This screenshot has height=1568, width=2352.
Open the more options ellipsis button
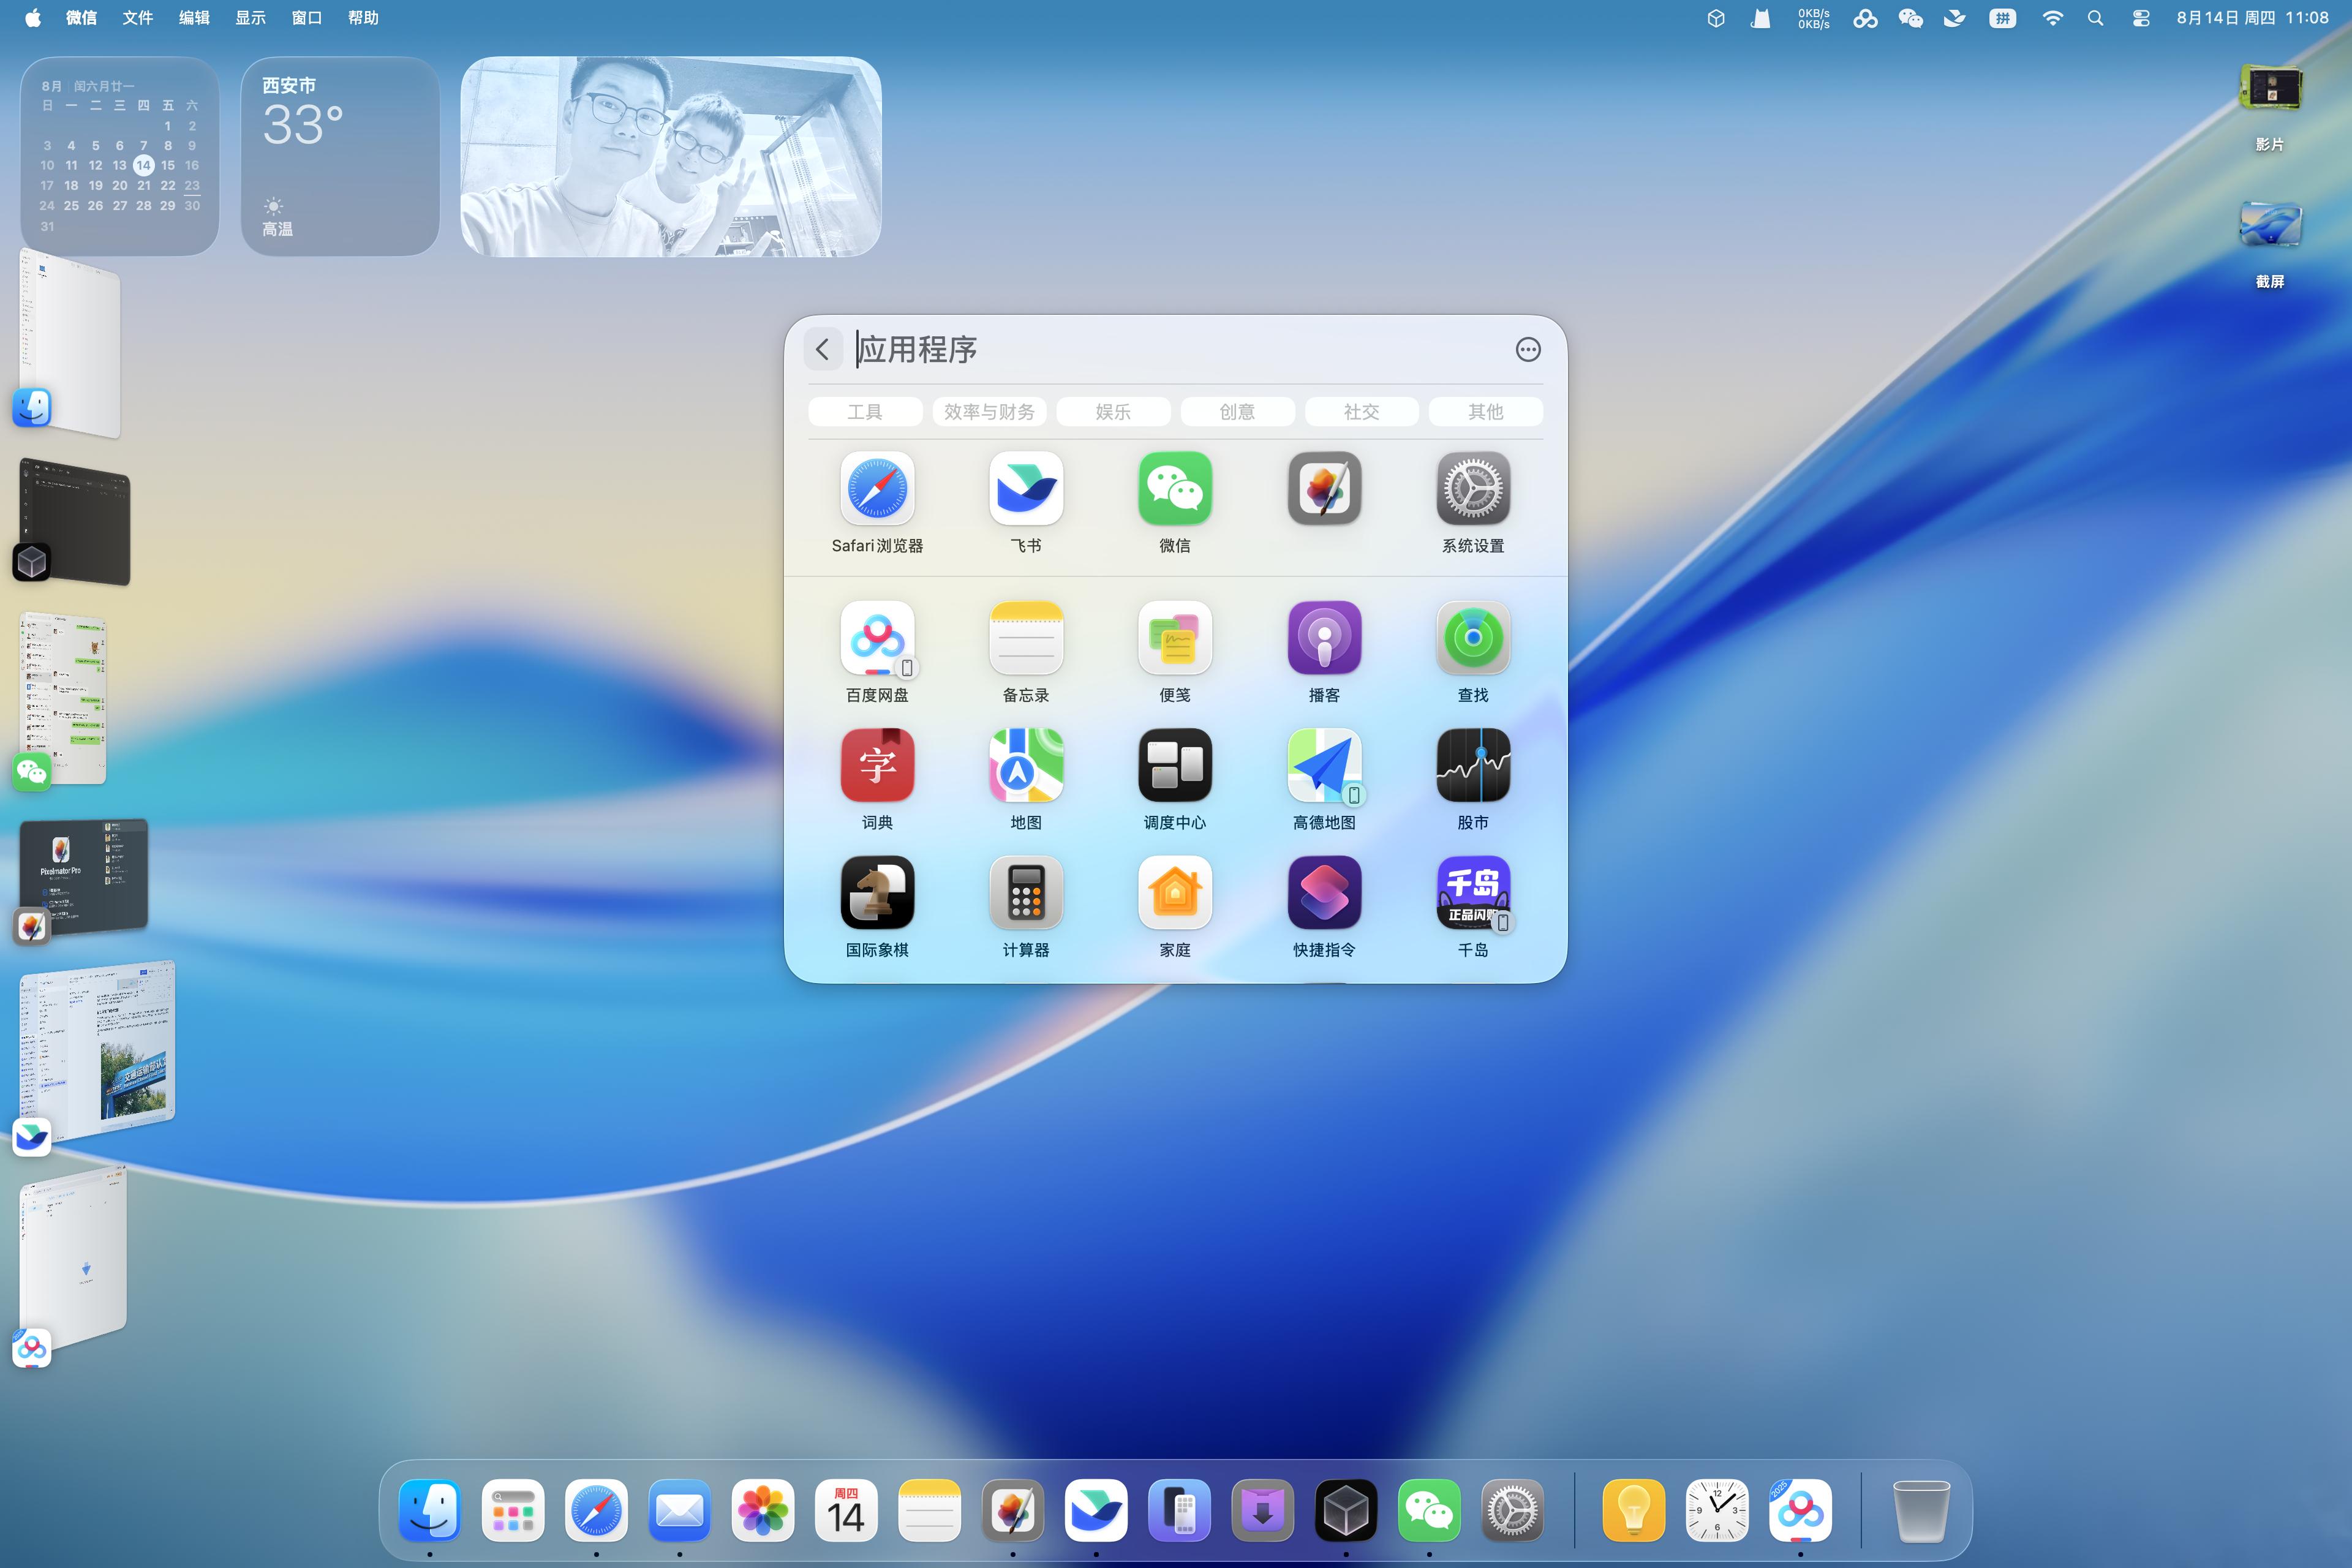1528,349
